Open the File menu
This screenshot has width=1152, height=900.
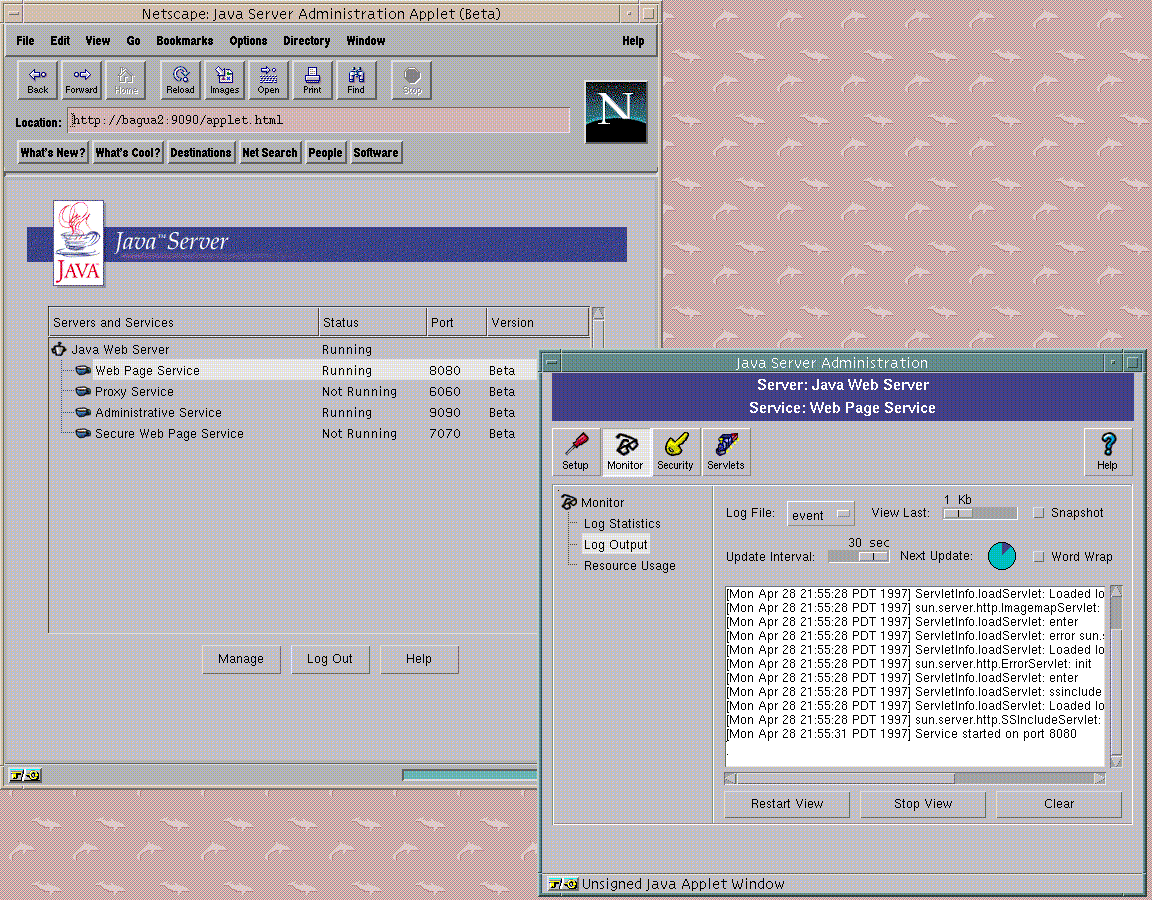point(25,41)
